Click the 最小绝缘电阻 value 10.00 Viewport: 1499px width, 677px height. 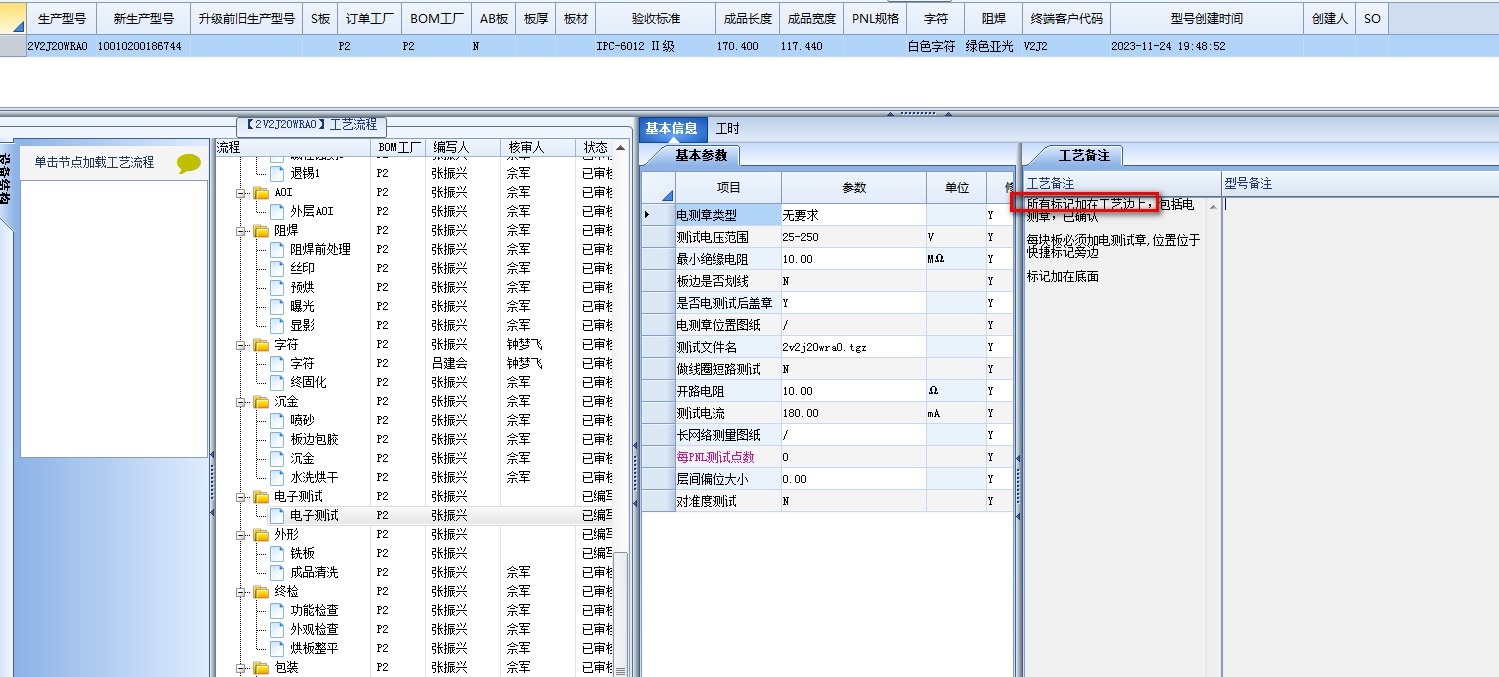click(x=853, y=259)
